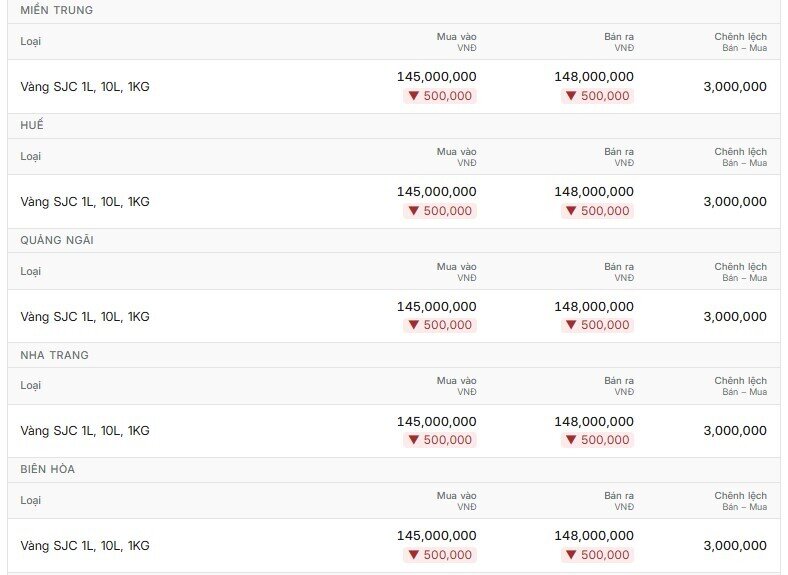The width and height of the screenshot is (788, 575).
Task: Click the NHA TRANG sell-price decrease badge
Action: coord(597,440)
